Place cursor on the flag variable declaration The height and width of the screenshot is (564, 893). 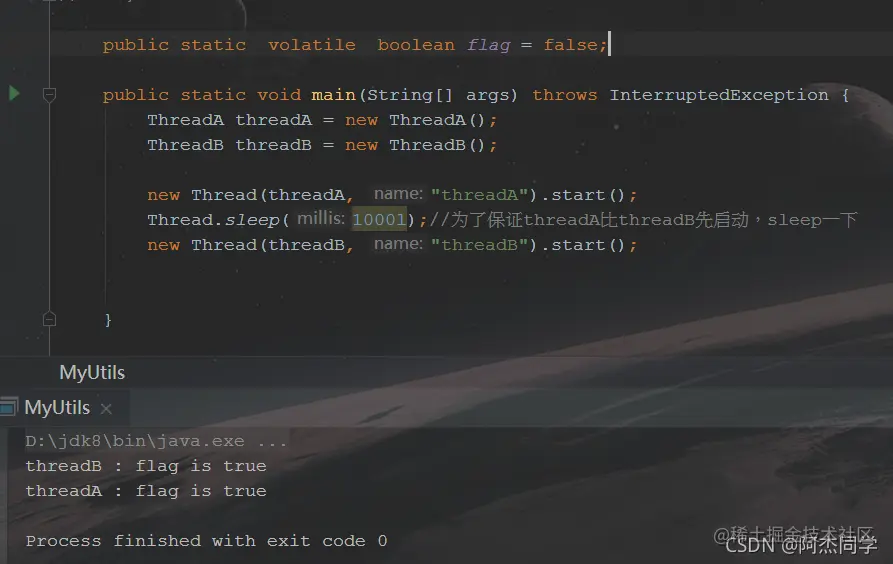coord(489,45)
